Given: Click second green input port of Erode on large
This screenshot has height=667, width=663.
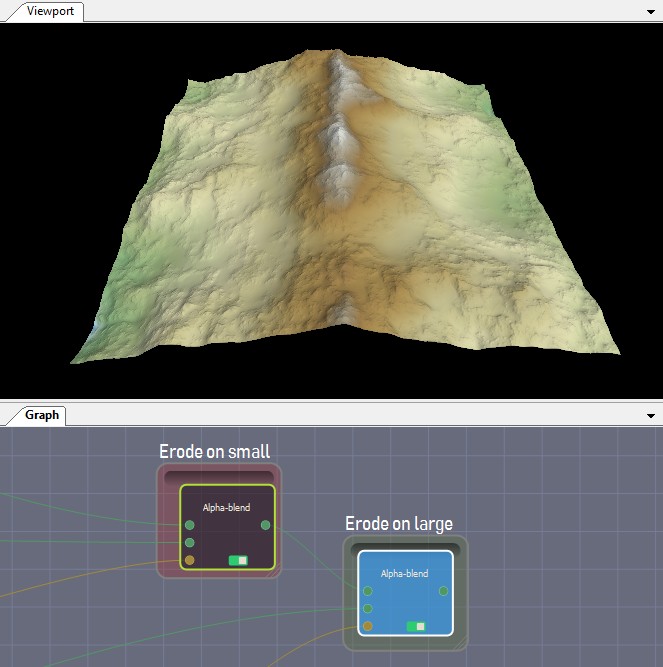Looking at the screenshot, I should click(368, 608).
